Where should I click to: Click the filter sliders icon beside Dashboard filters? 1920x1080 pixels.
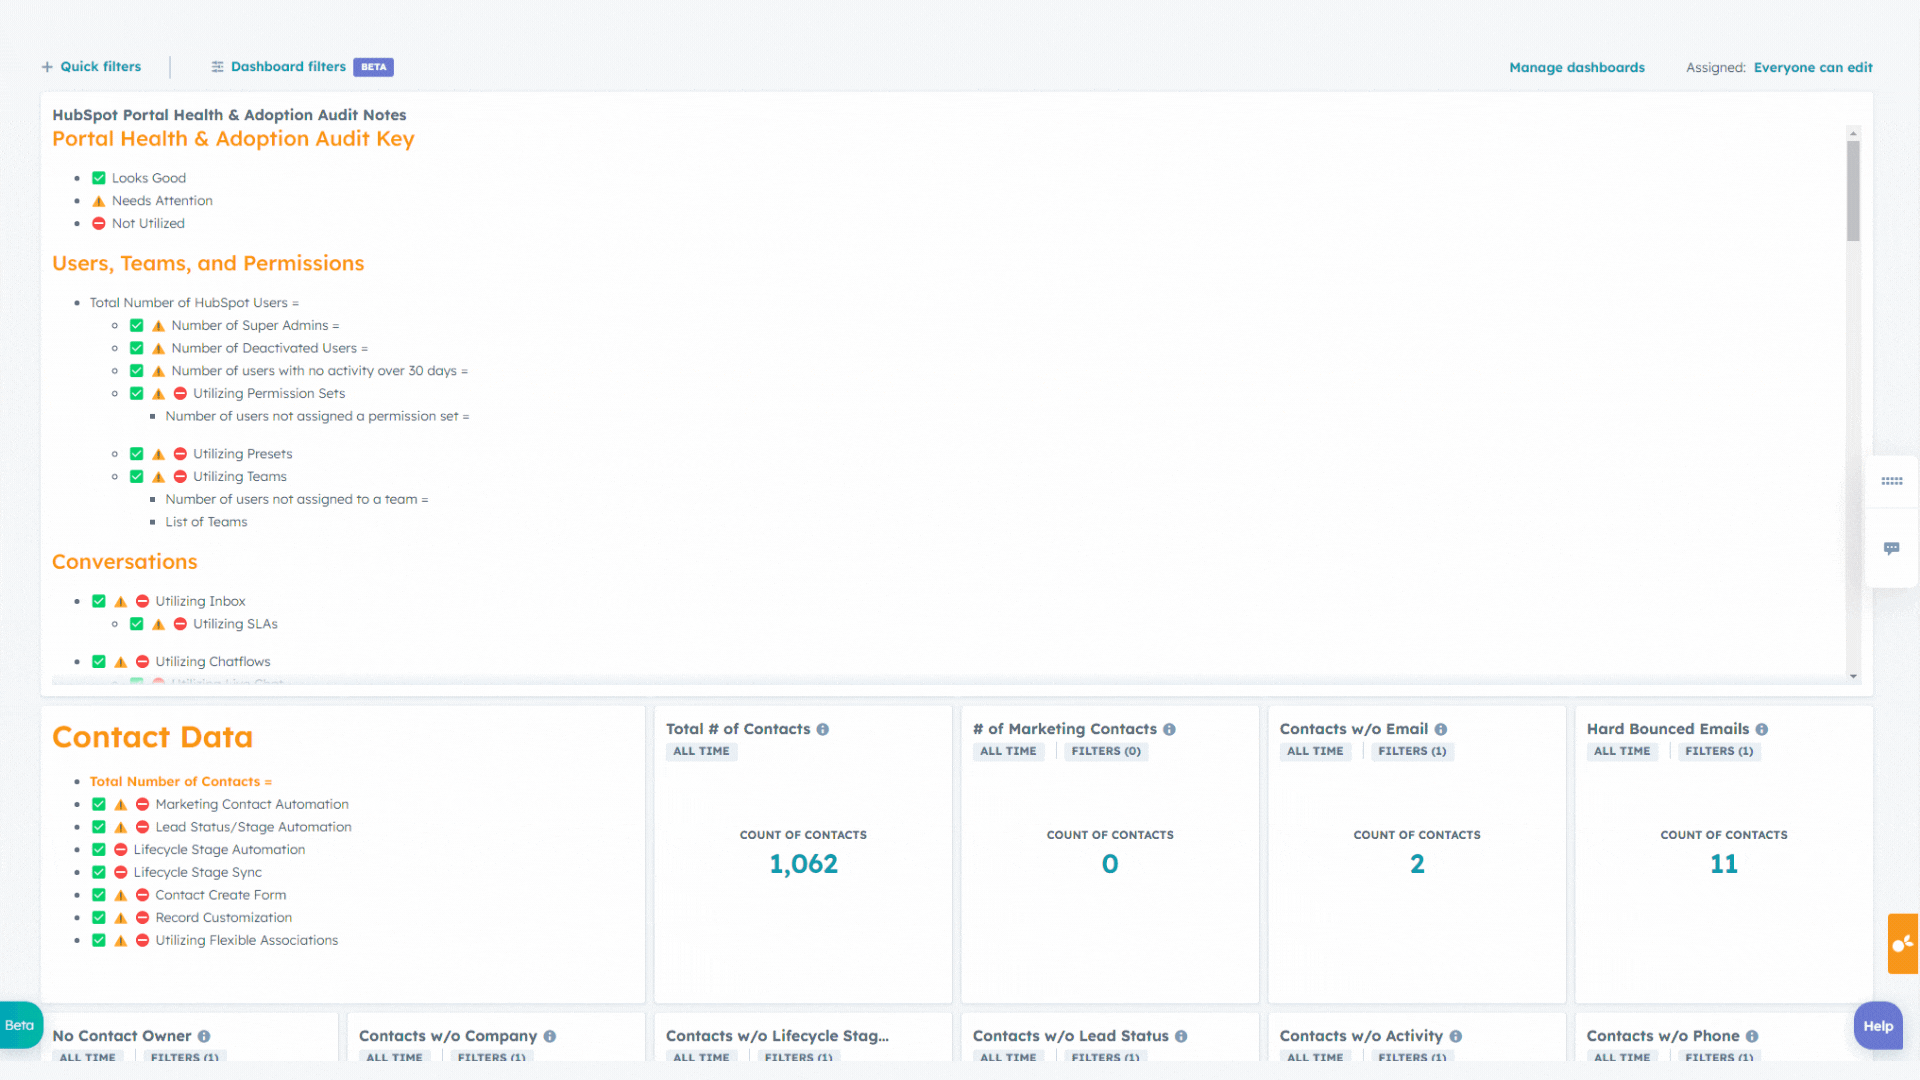217,66
